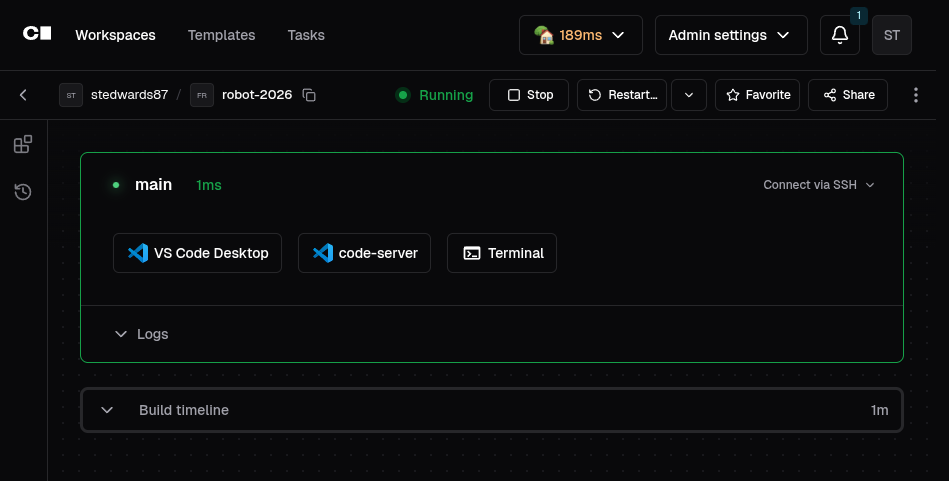Open the Tasks nav item
Viewport: 949px width, 481px height.
click(306, 35)
